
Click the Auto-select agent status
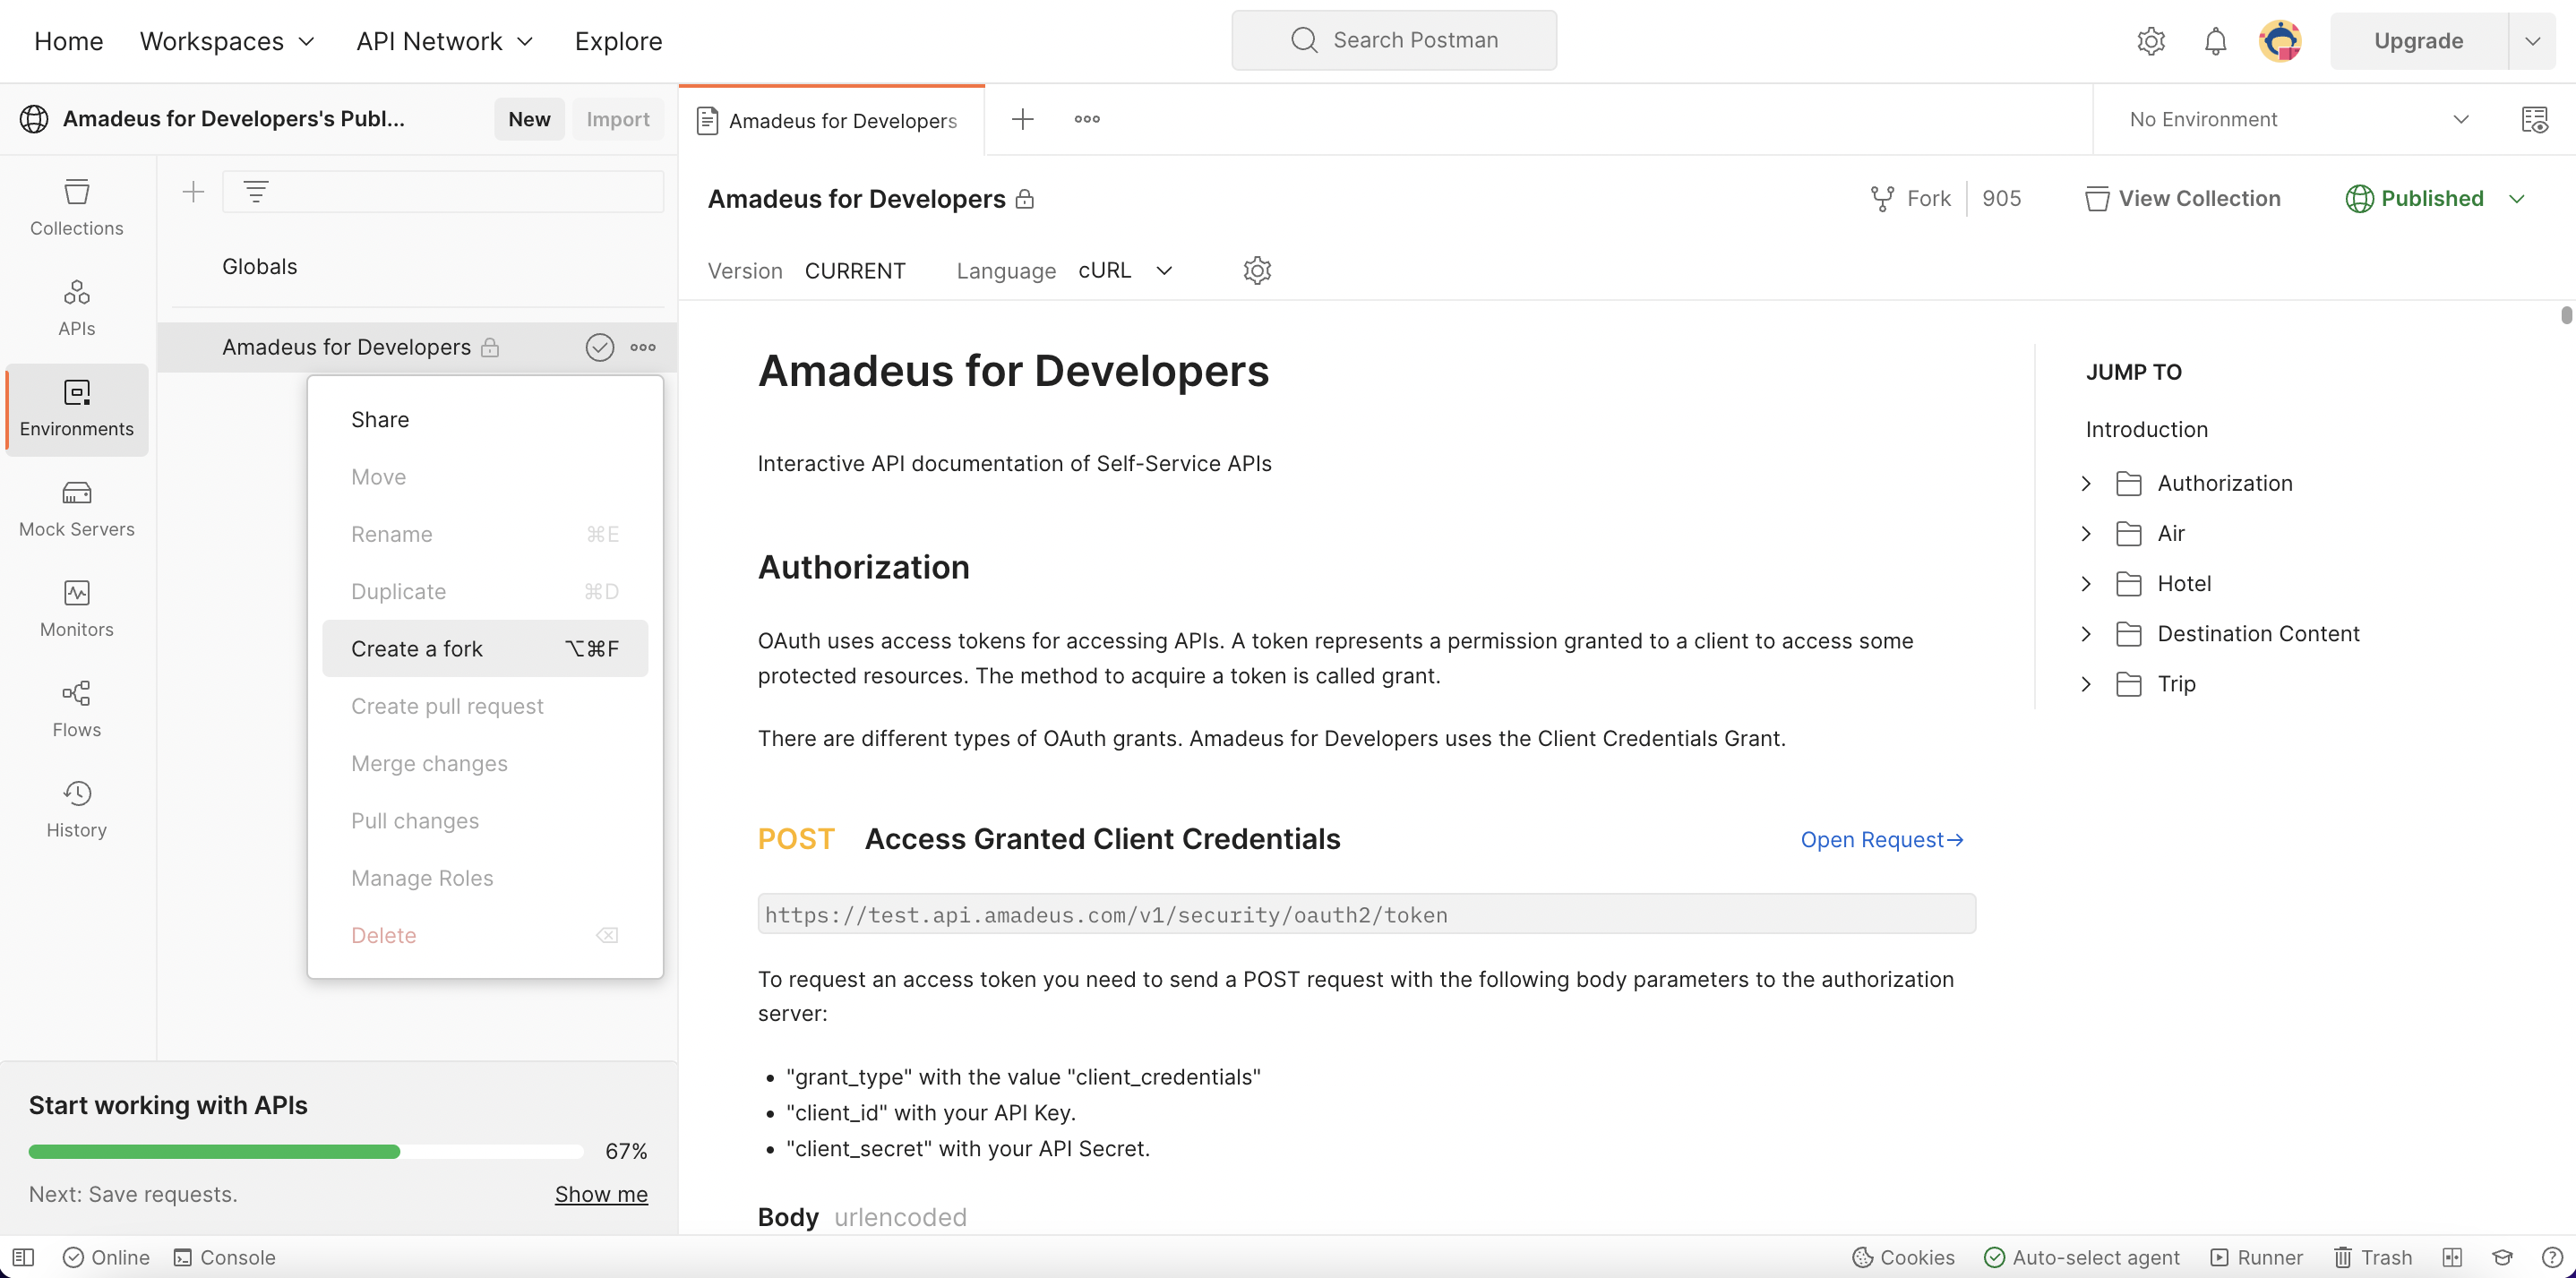coord(2082,1257)
